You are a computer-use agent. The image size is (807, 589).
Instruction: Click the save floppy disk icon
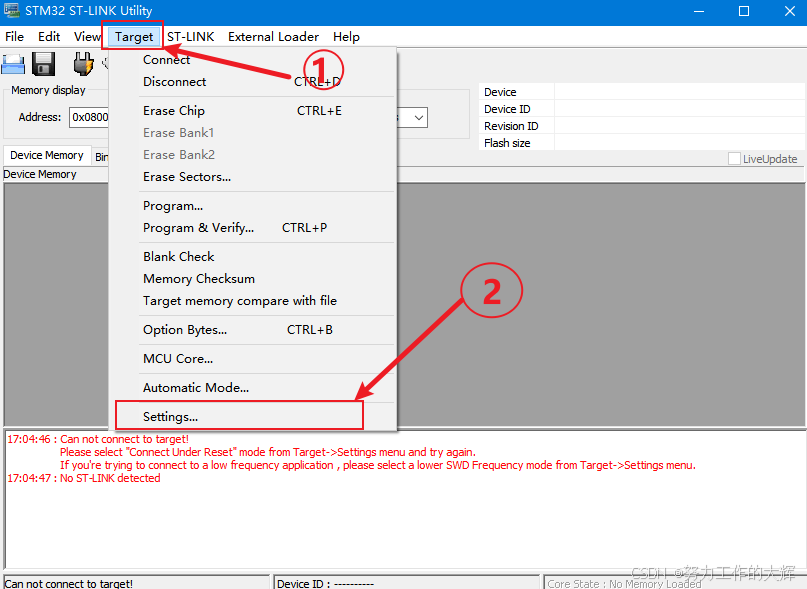point(44,64)
